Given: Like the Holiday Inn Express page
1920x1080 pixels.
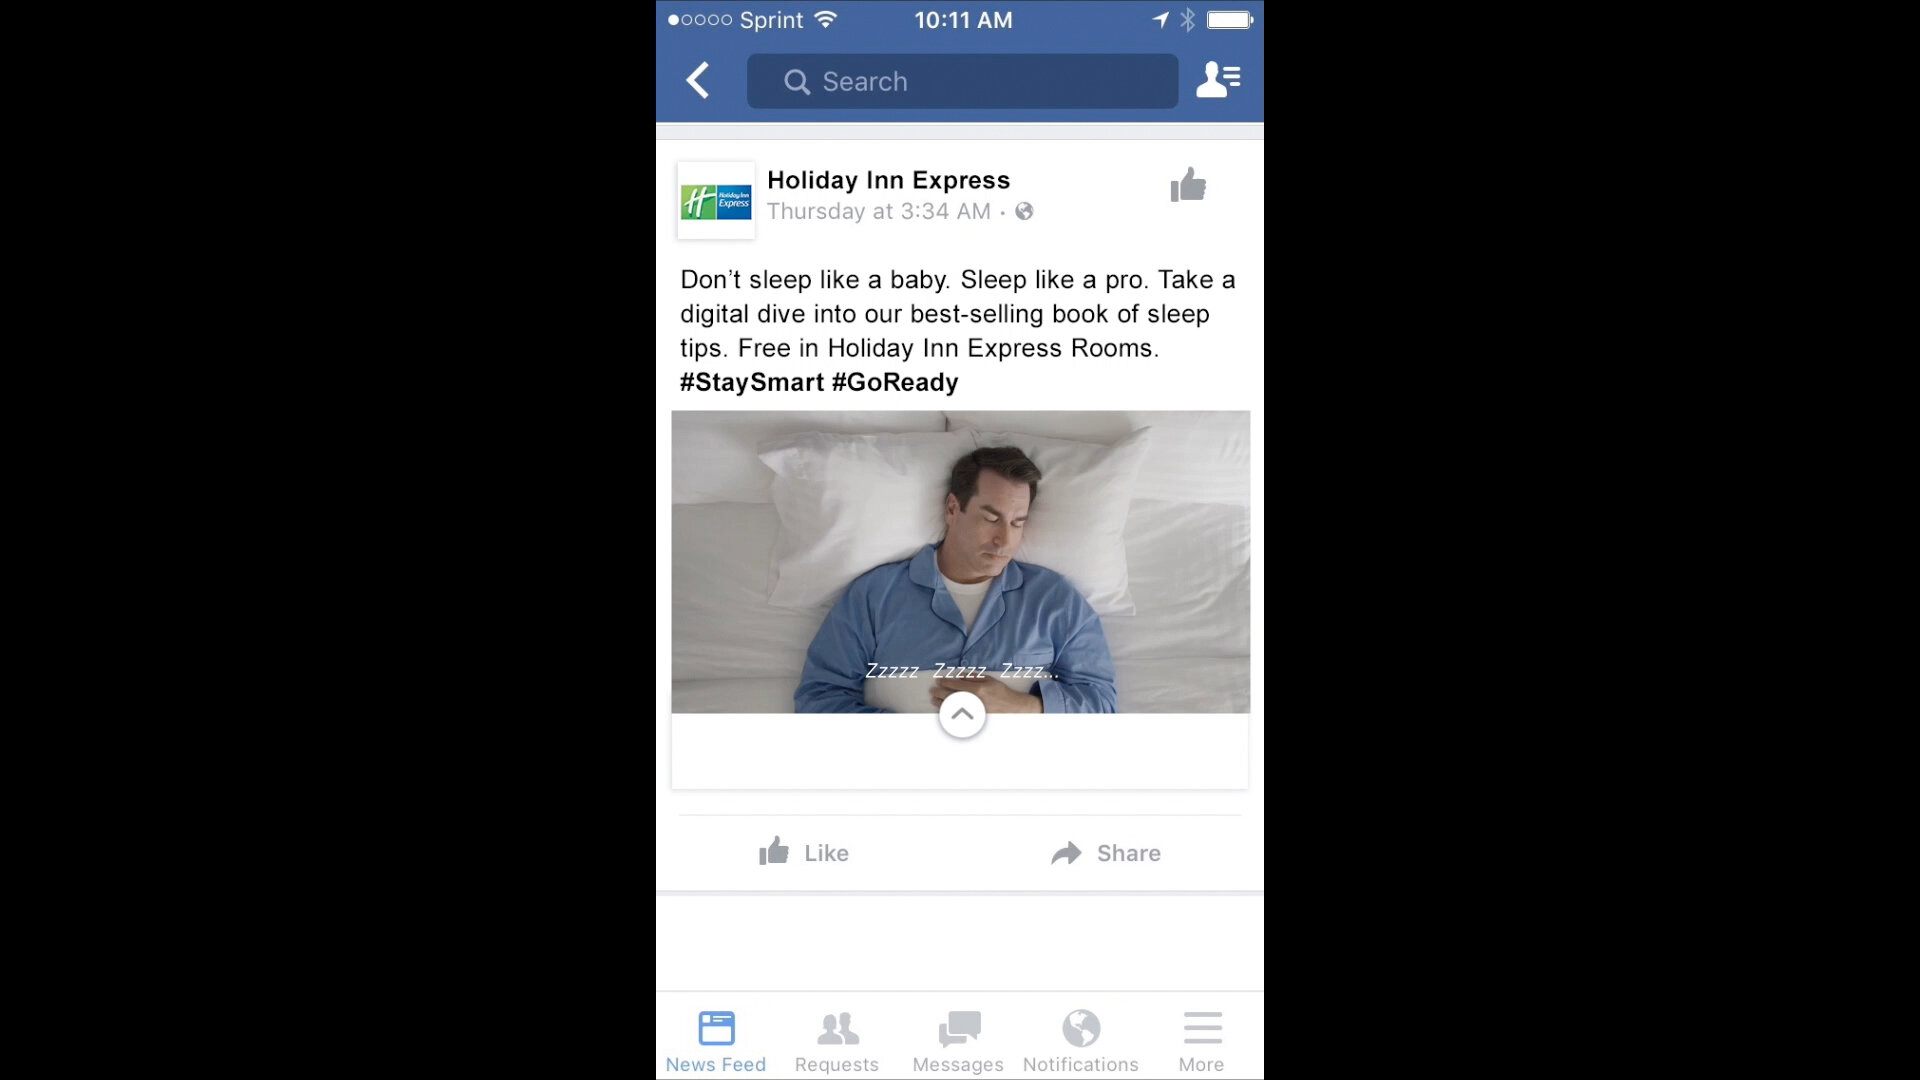Looking at the screenshot, I should [x=1188, y=185].
